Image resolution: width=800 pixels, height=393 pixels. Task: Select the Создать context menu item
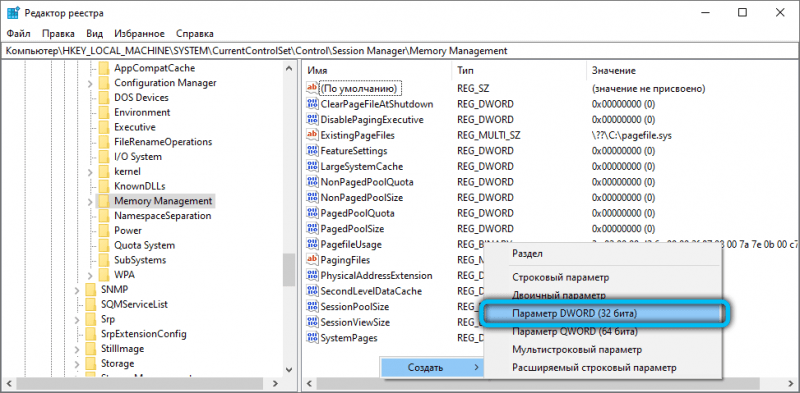(433, 368)
